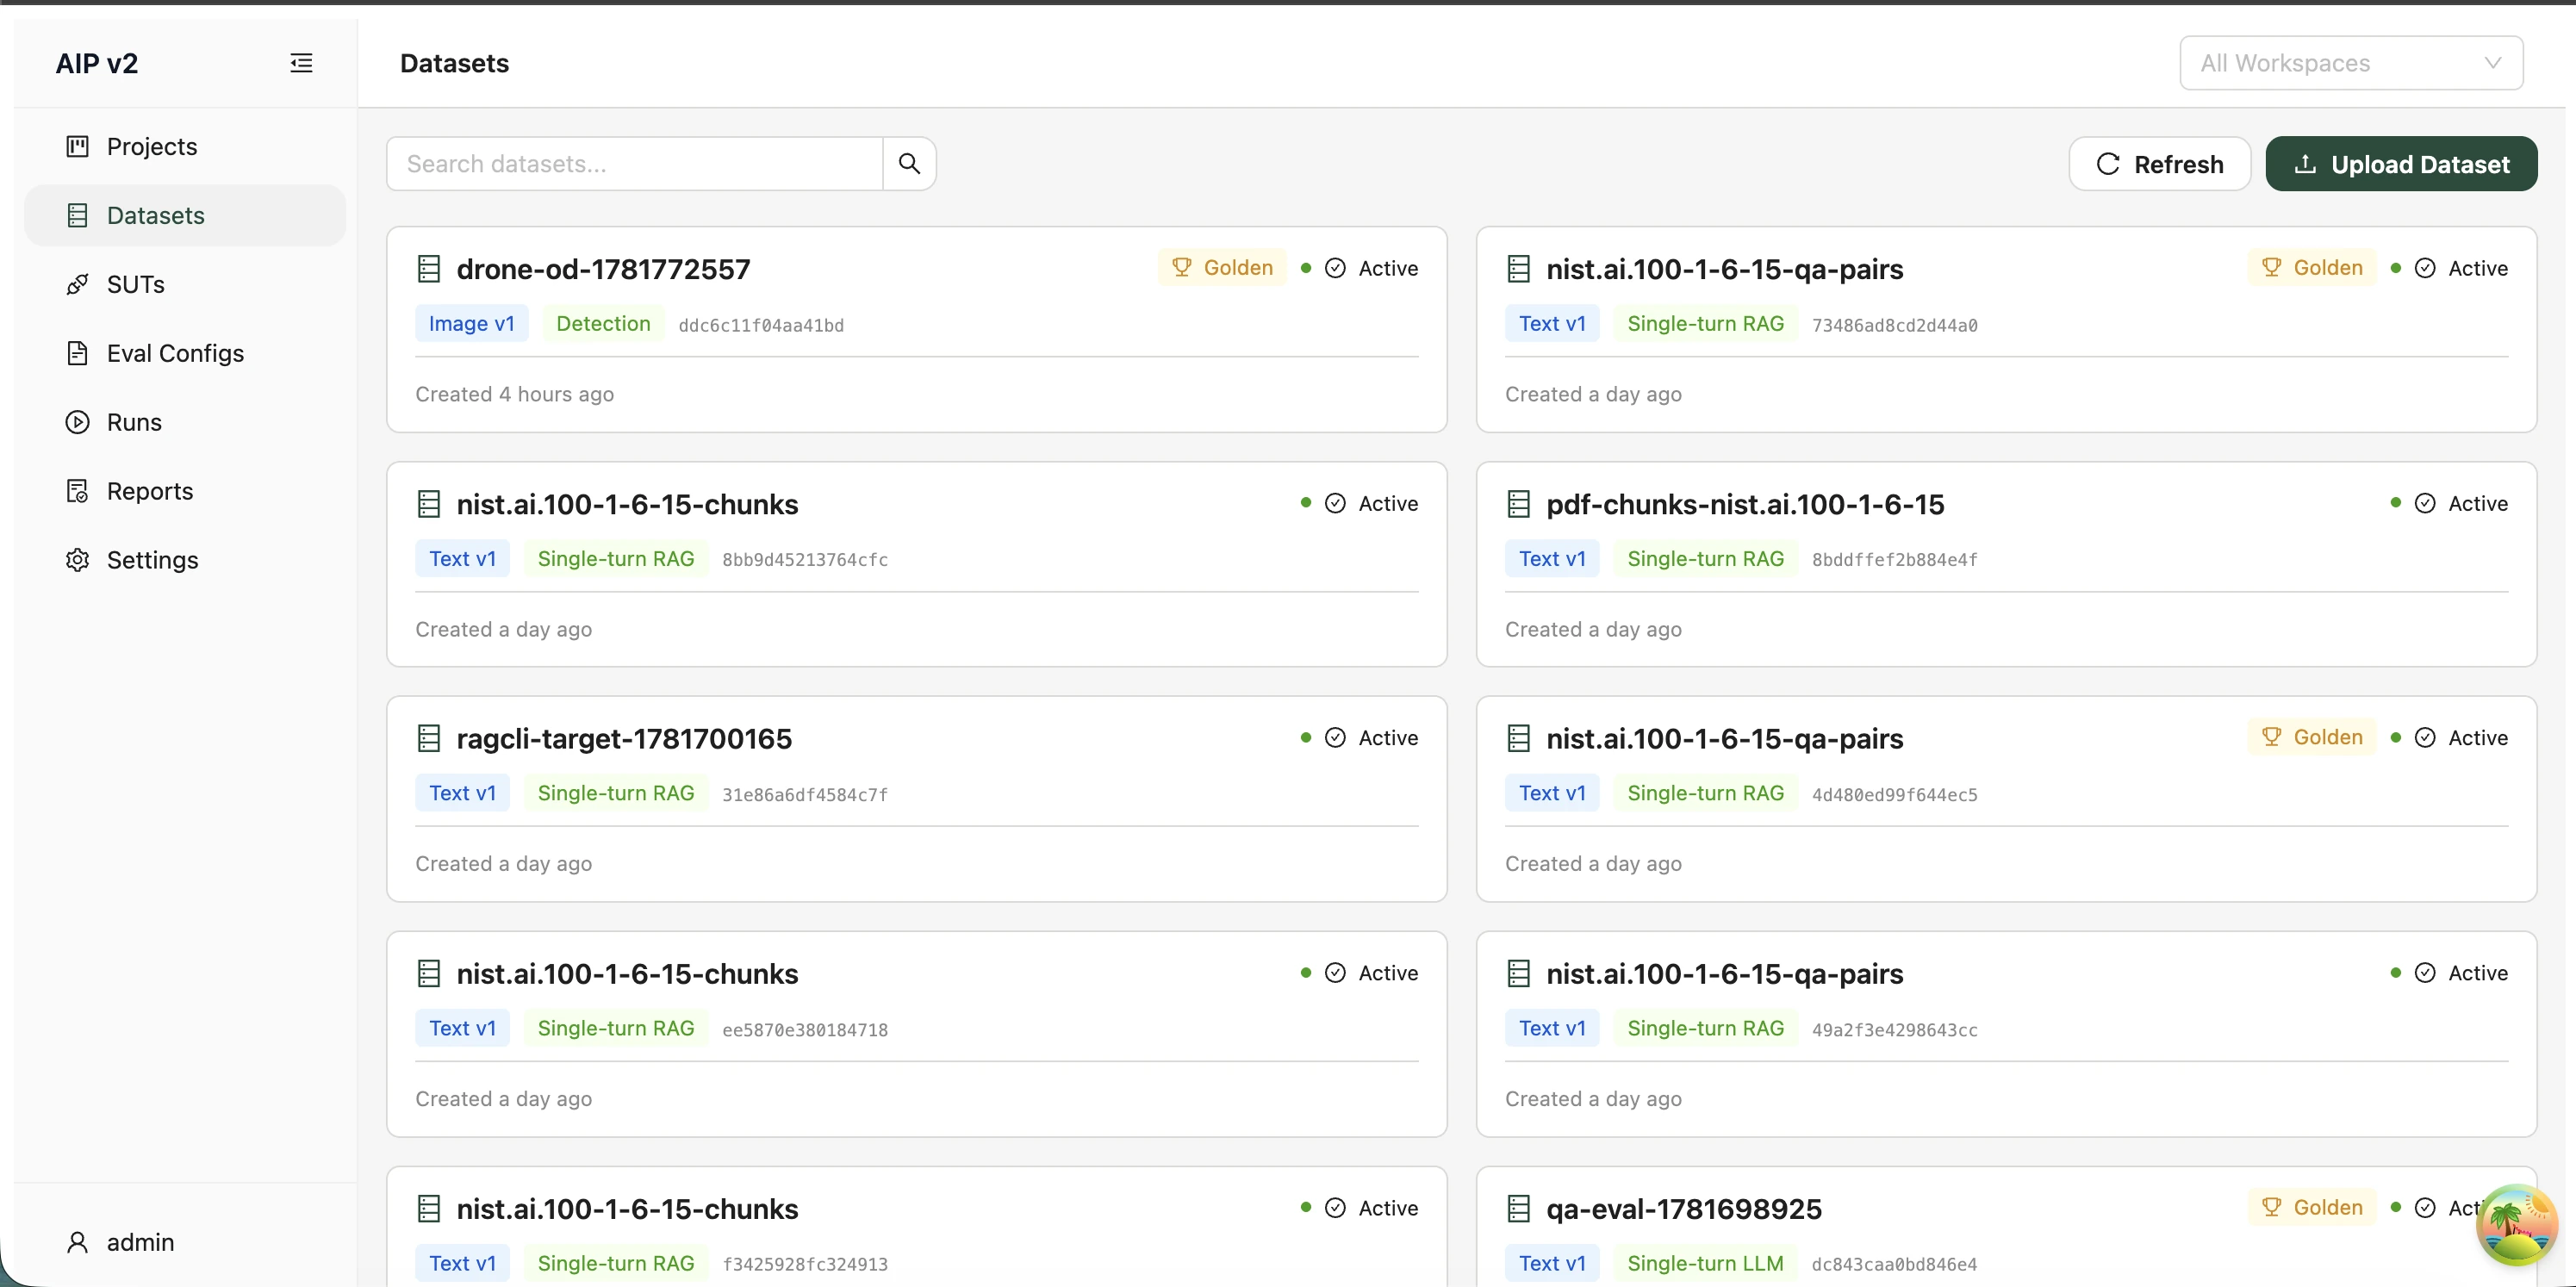Click the Active check icon on ragcli-target card
This screenshot has height=1287, width=2576.
tap(1335, 737)
